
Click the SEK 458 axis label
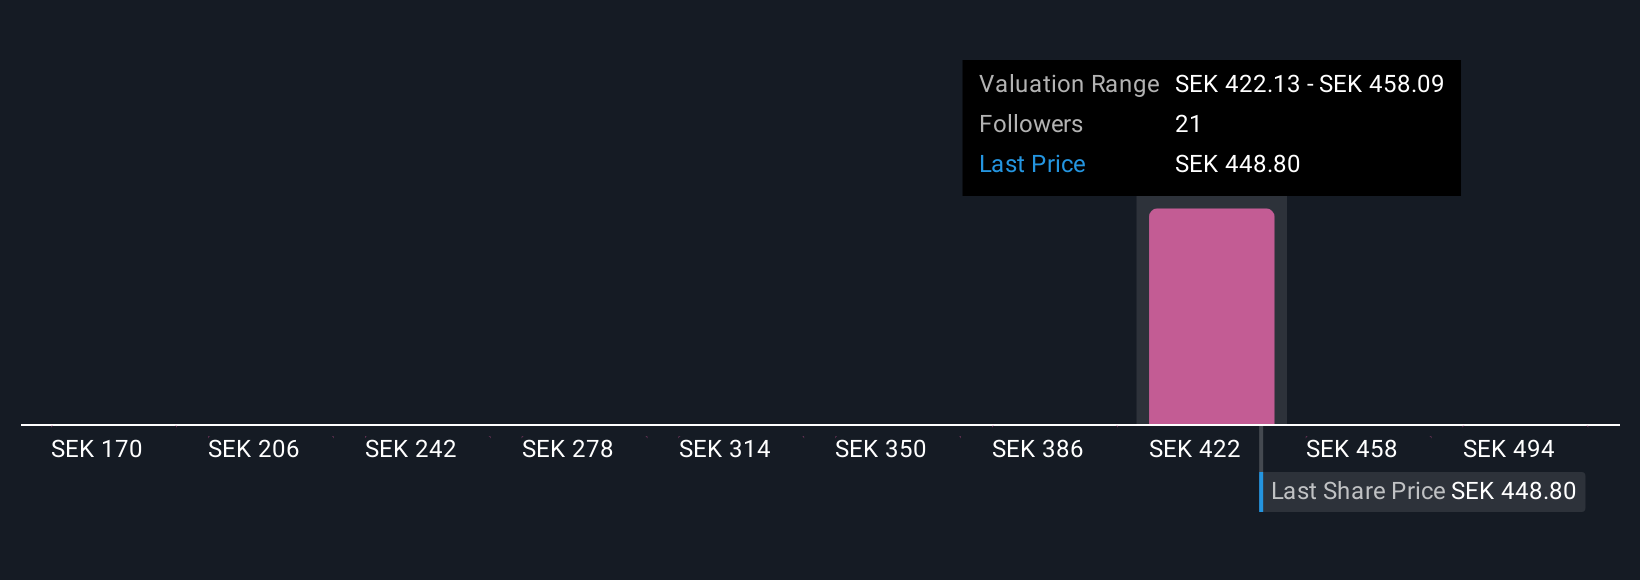click(x=1352, y=449)
